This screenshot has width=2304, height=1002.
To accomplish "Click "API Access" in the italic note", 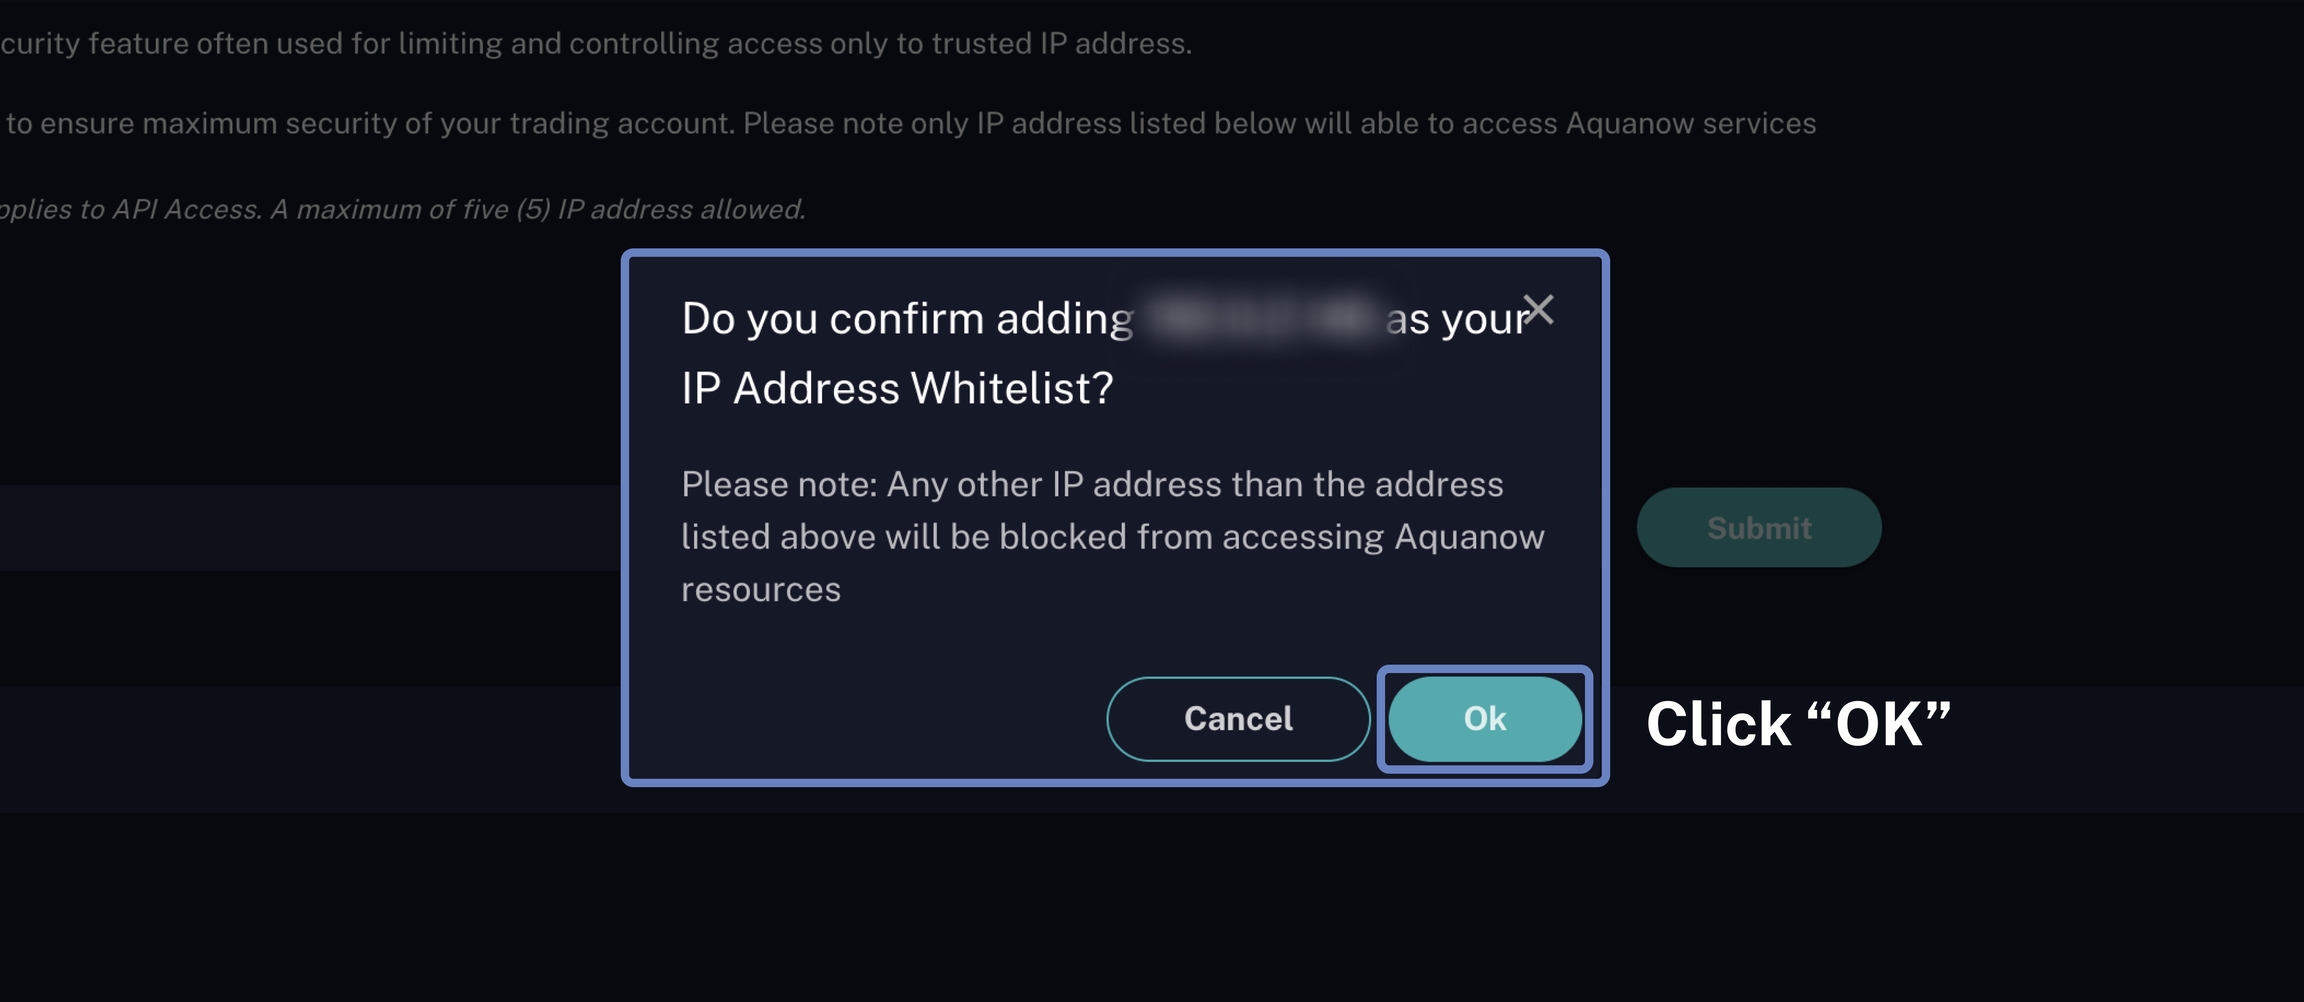I will [185, 209].
